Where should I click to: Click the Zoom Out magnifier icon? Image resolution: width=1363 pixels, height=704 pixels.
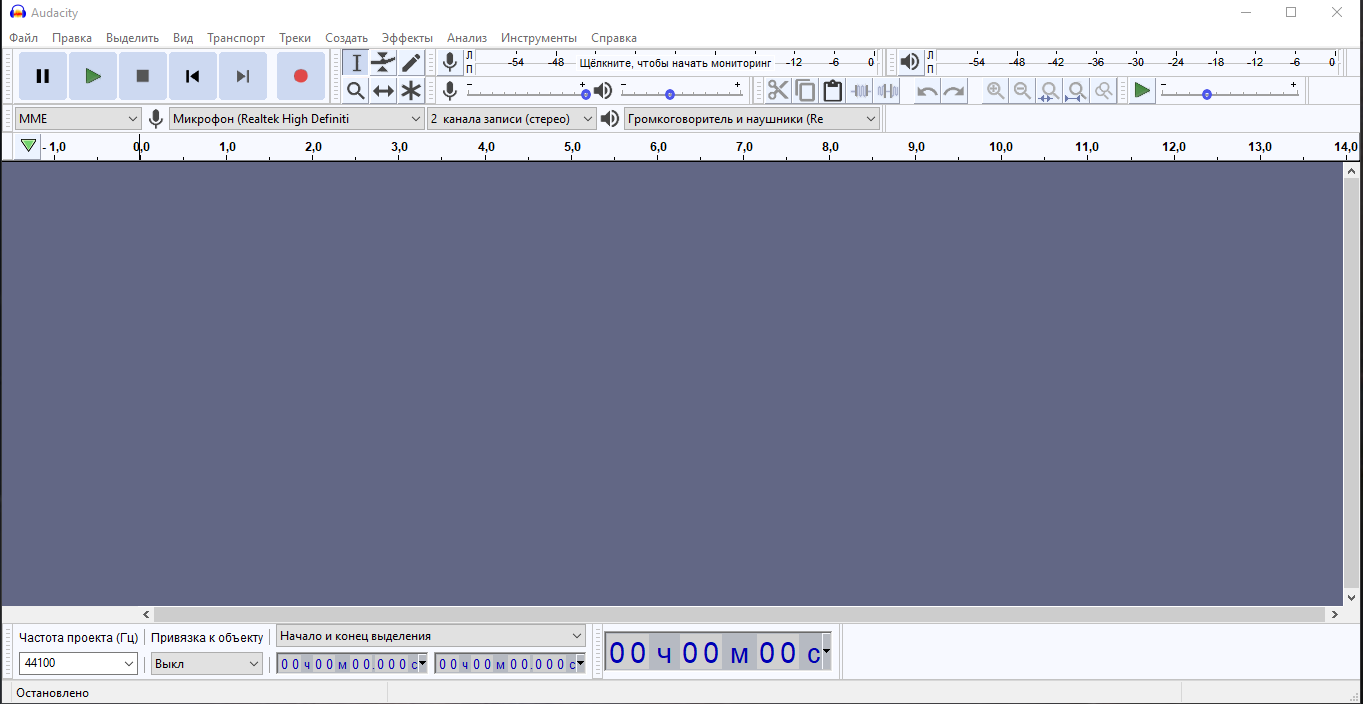tap(1022, 91)
